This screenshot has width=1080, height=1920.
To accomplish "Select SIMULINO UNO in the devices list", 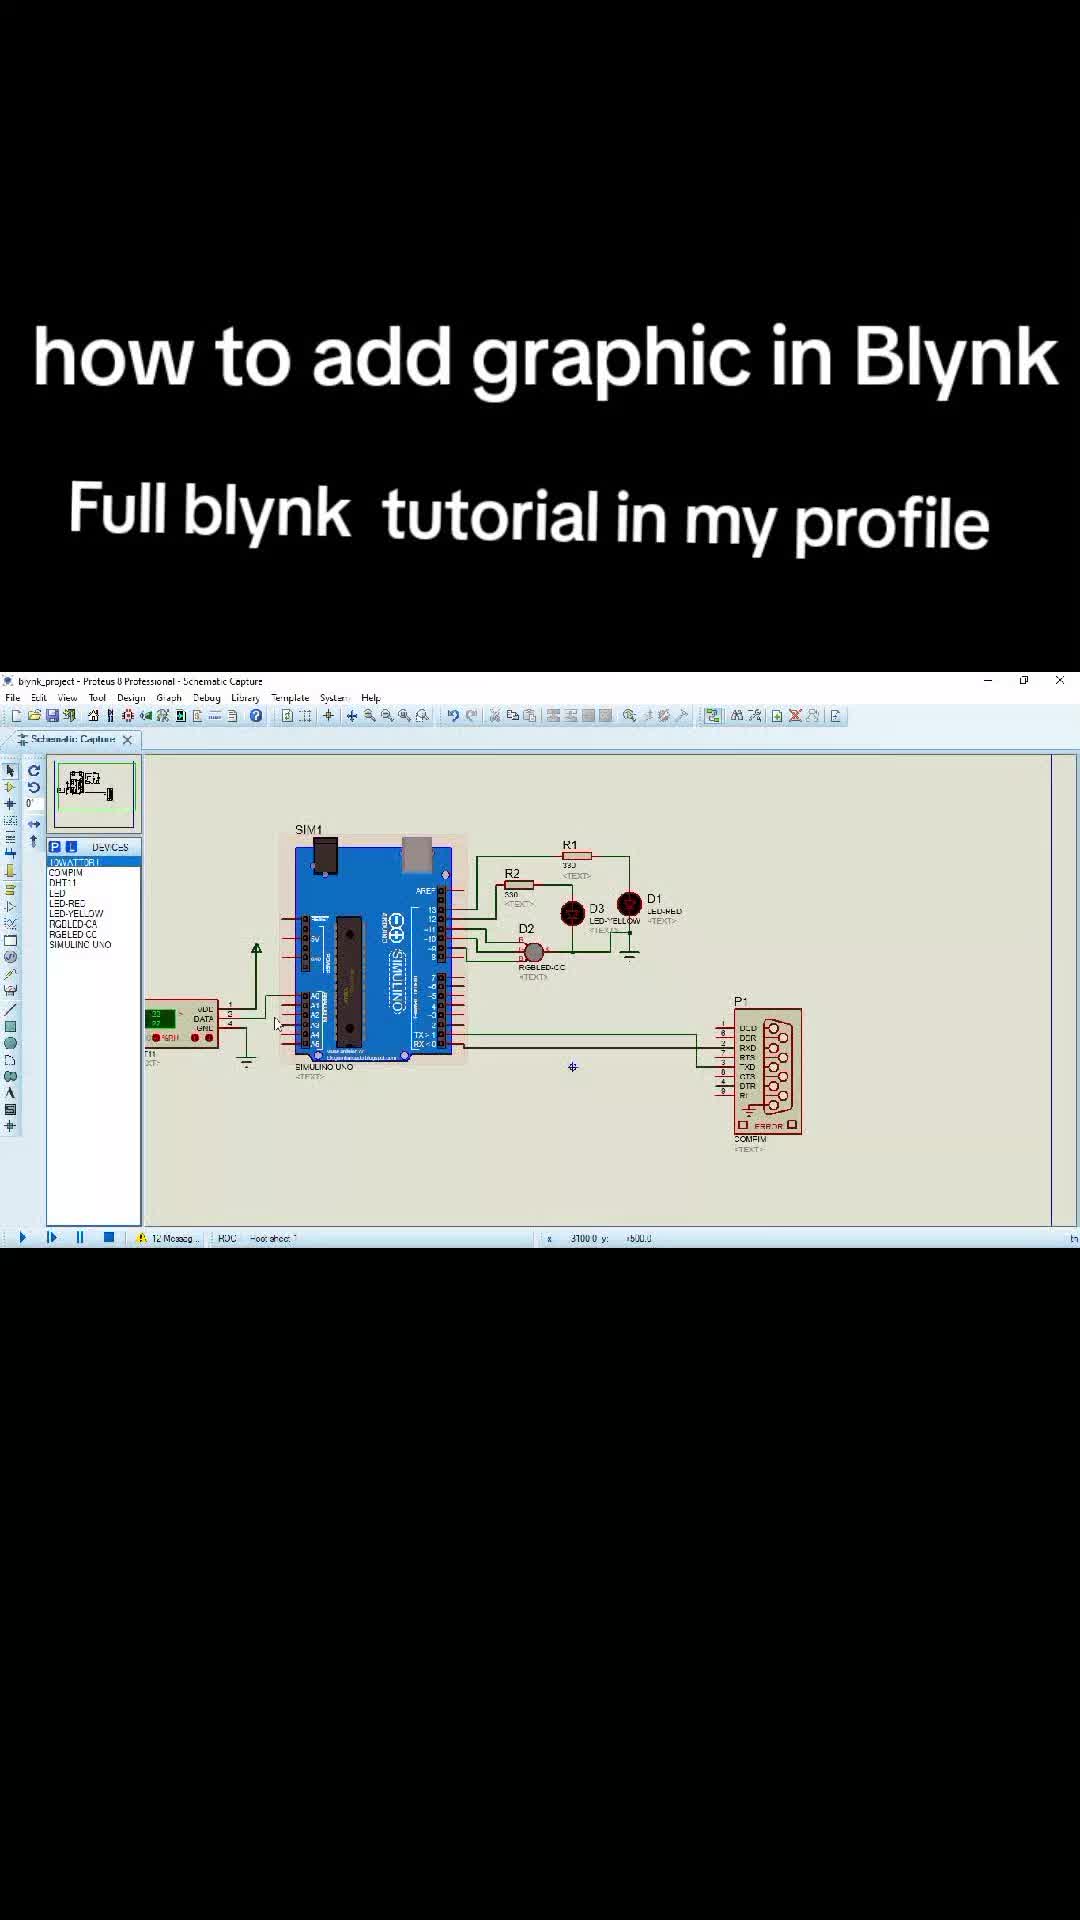I will 80,944.
